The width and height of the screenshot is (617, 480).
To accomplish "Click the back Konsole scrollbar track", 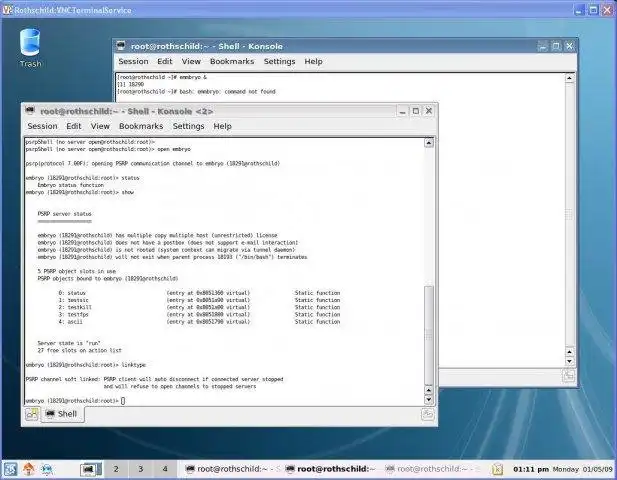I will coord(569,214).
